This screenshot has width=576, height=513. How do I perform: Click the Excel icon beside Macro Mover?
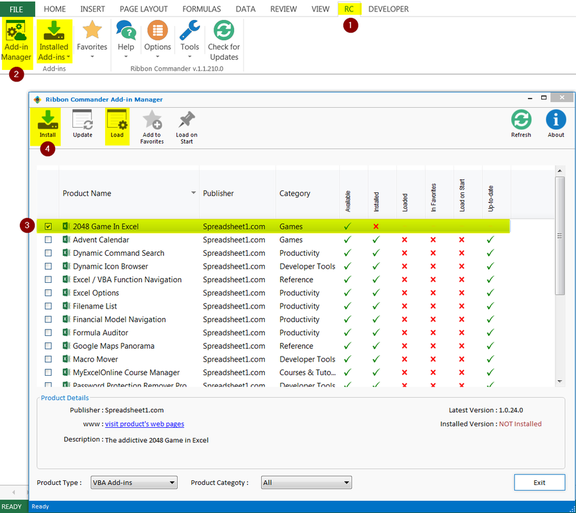(66, 359)
